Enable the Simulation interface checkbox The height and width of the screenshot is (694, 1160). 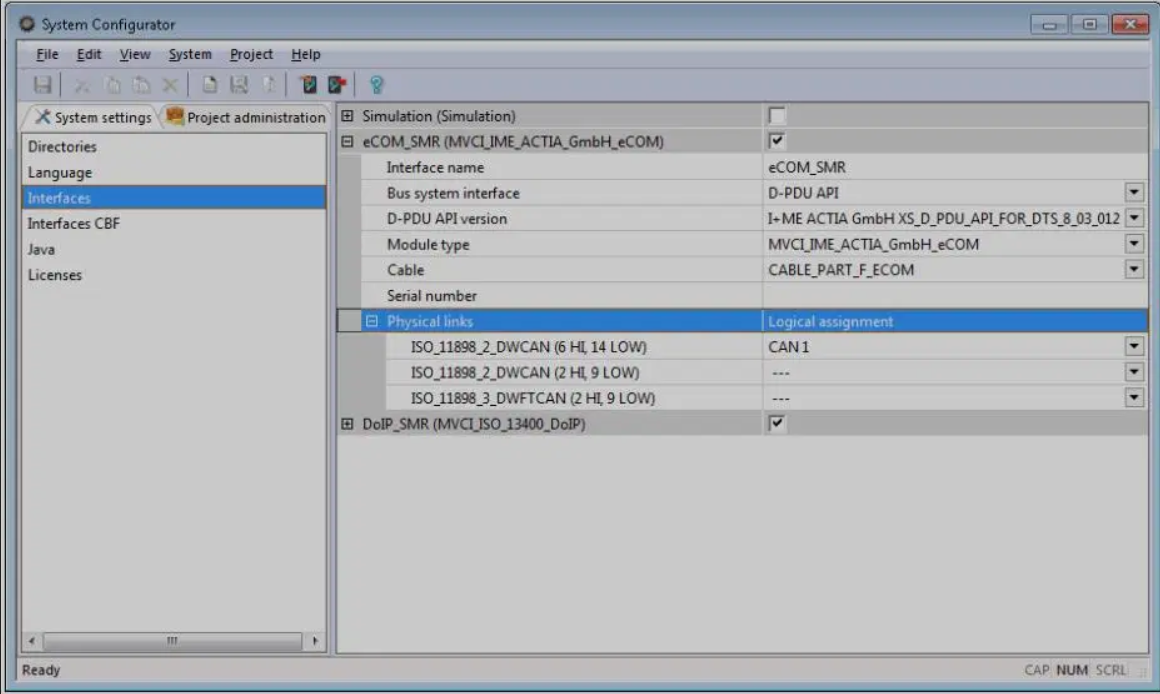(x=777, y=116)
